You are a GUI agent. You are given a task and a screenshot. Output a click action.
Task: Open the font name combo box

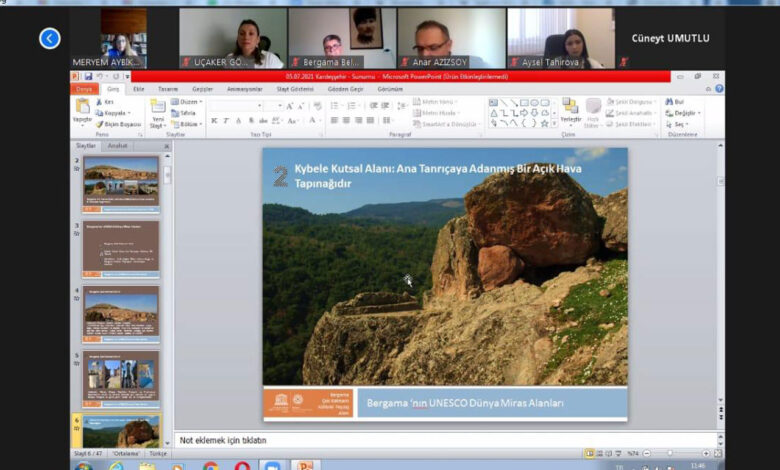pos(236,106)
